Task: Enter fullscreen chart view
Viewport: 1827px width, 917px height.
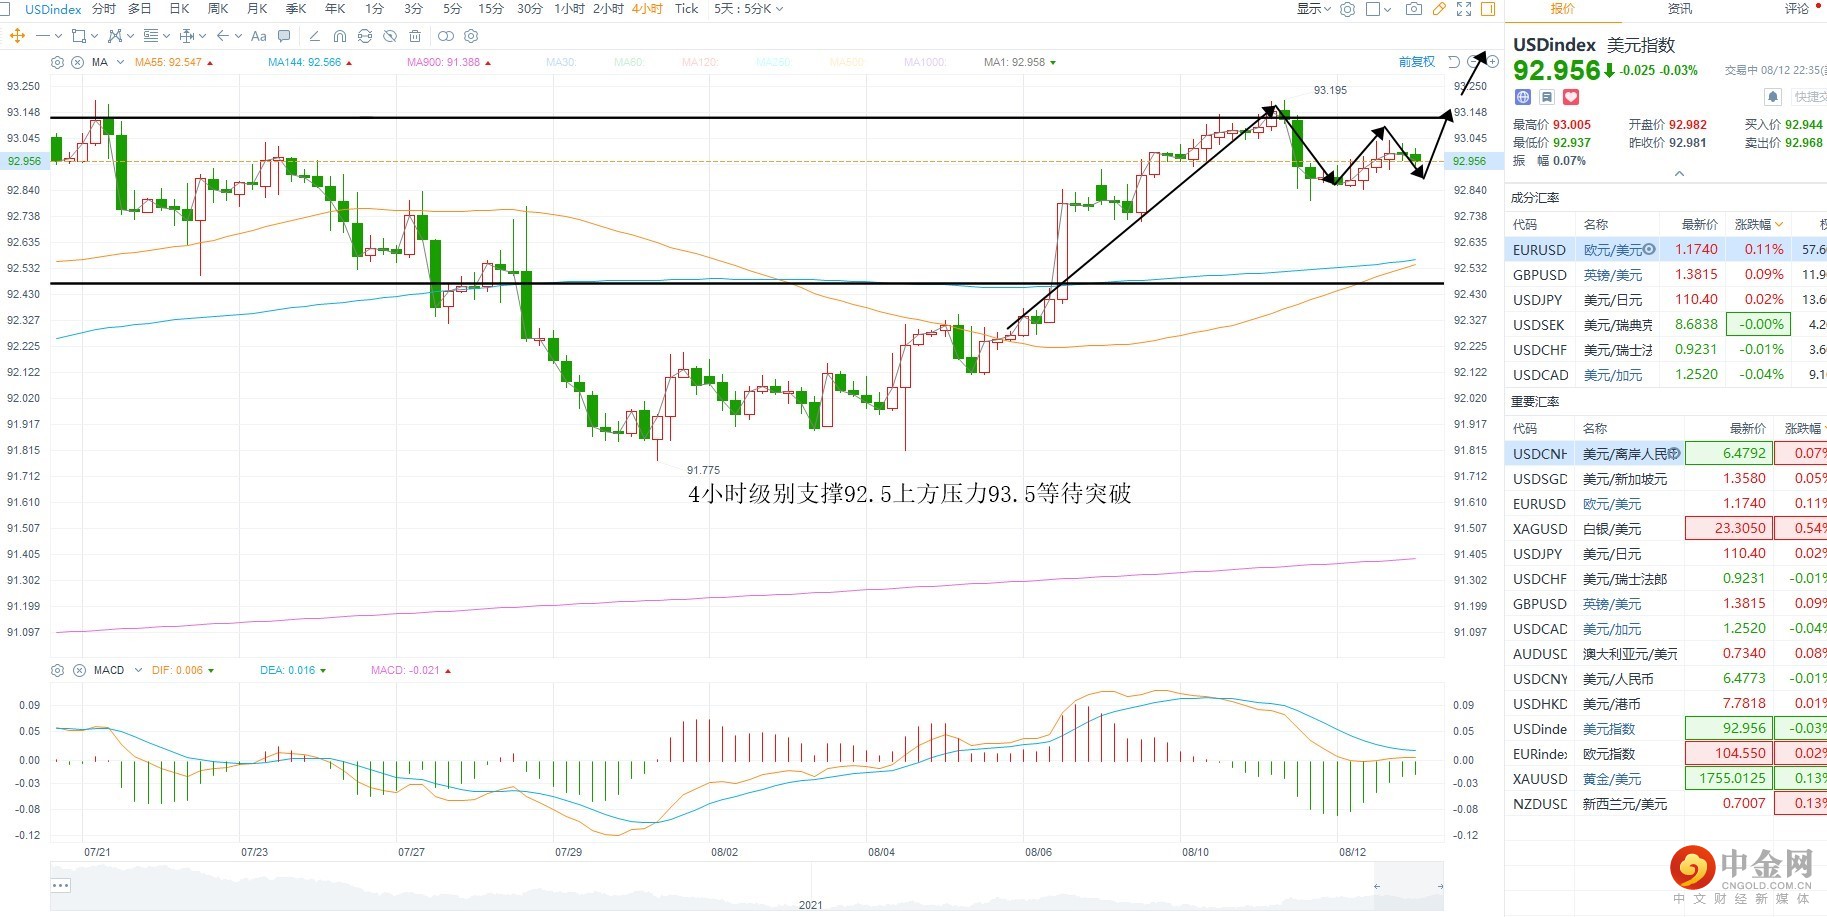Action: coord(1464,9)
